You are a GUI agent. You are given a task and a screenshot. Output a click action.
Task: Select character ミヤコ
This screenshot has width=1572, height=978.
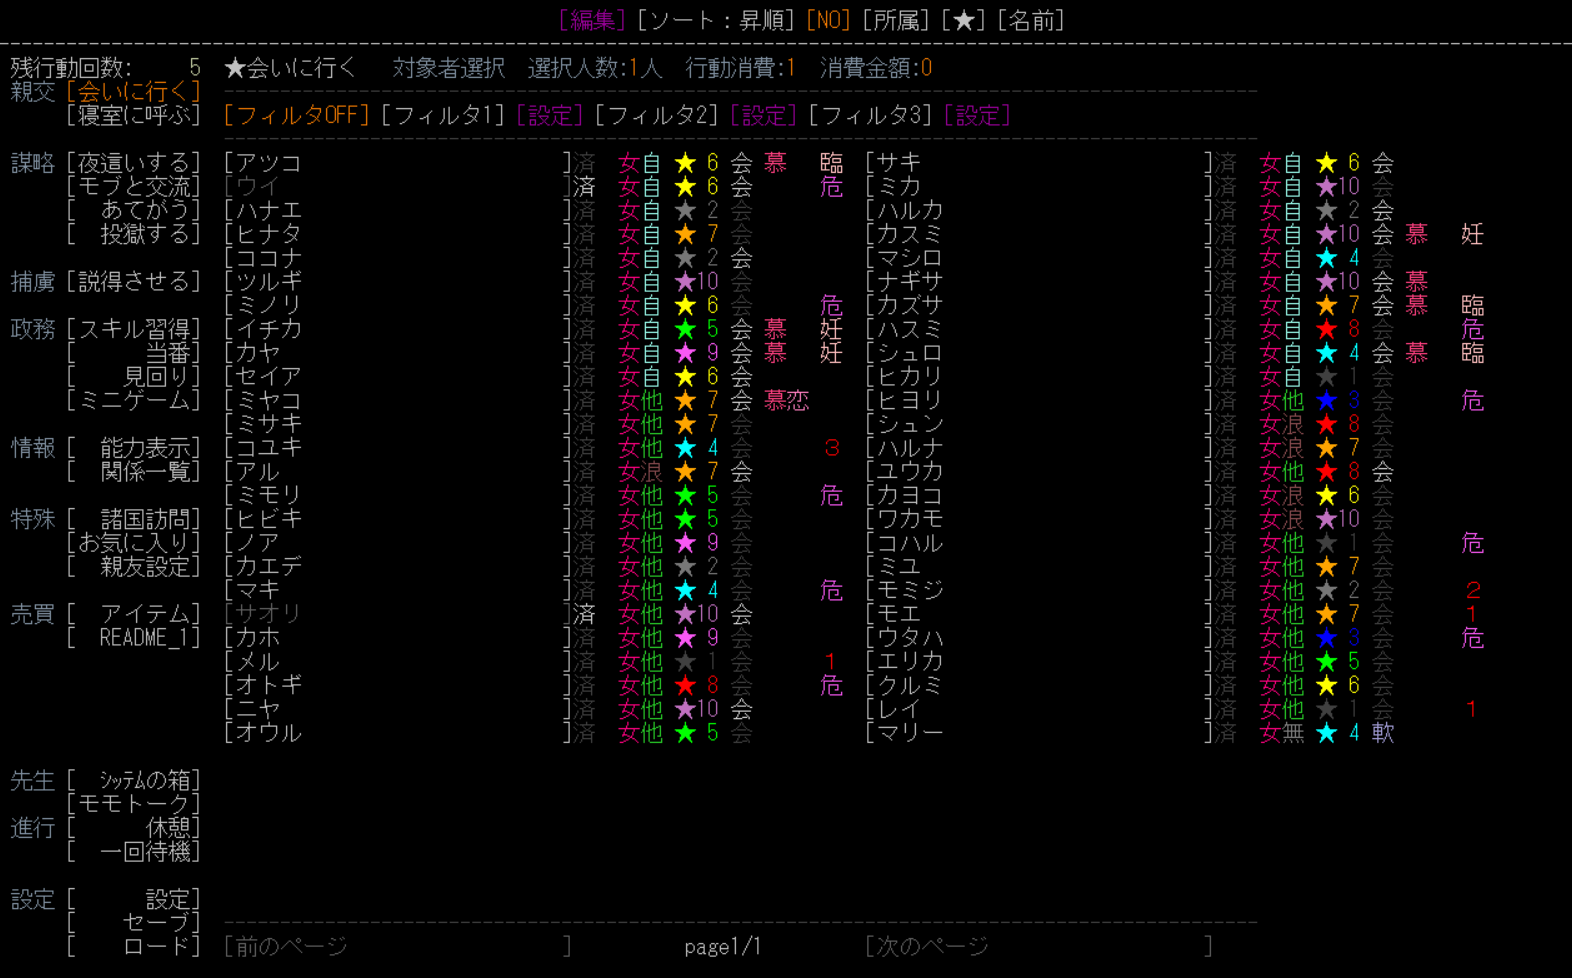pos(398,400)
